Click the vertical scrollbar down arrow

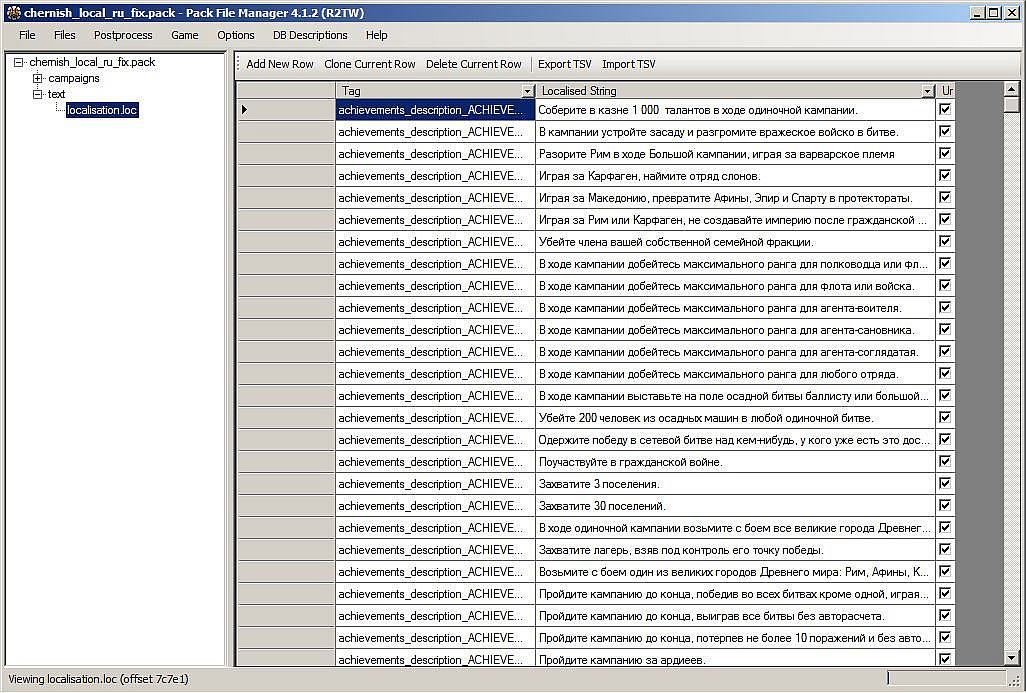coord(1011,658)
